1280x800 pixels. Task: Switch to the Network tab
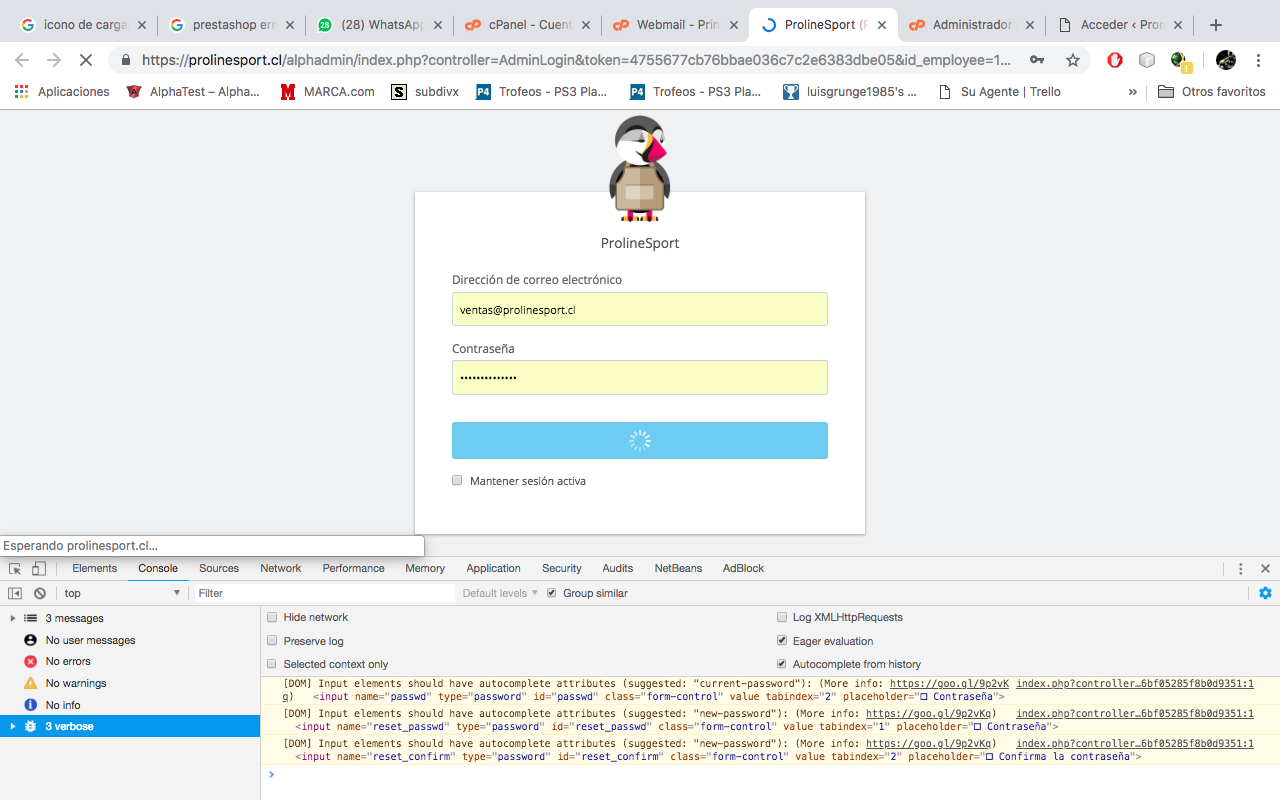(x=281, y=569)
